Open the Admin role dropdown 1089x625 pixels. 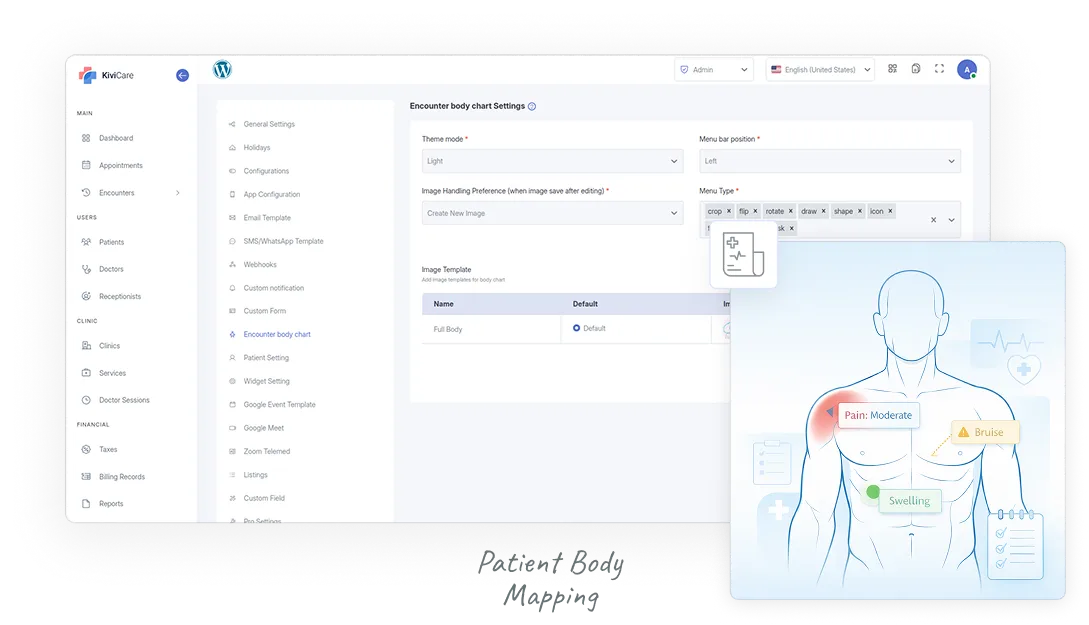714,70
